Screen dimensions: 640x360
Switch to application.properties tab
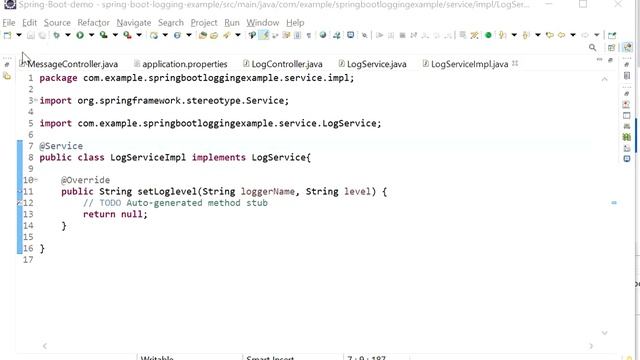pos(181,64)
